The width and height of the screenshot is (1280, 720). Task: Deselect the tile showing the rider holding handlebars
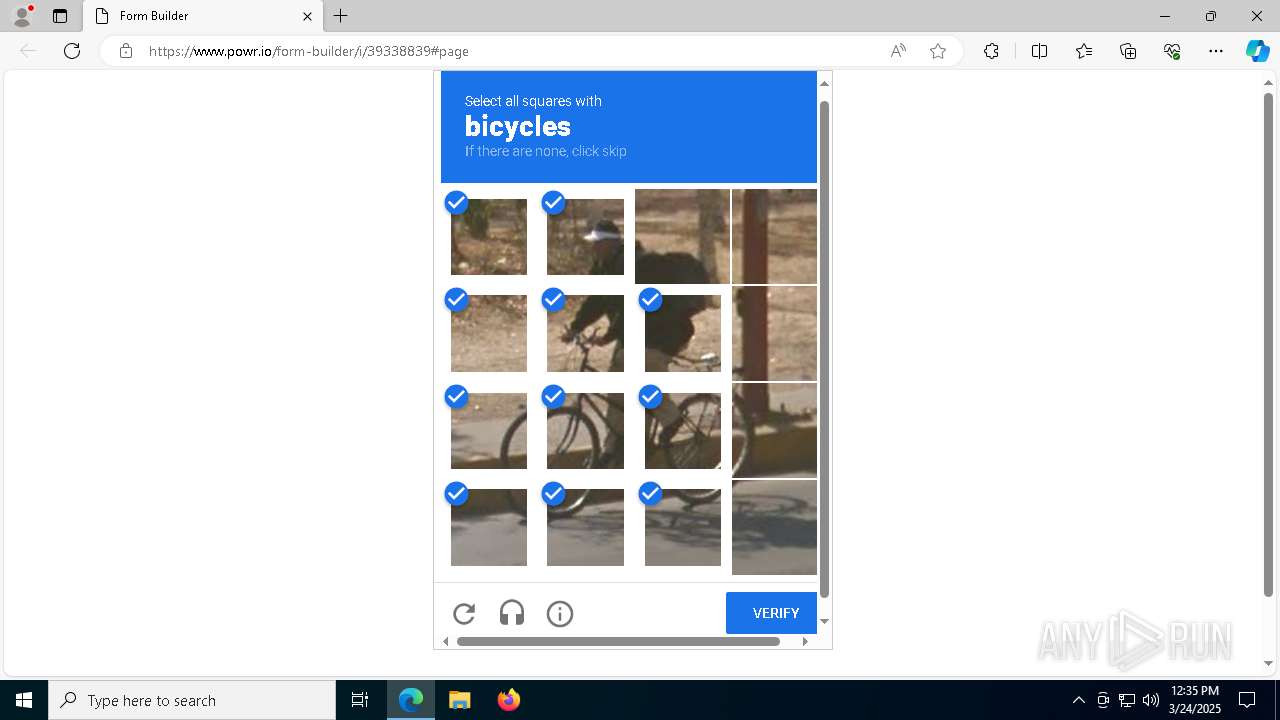585,333
